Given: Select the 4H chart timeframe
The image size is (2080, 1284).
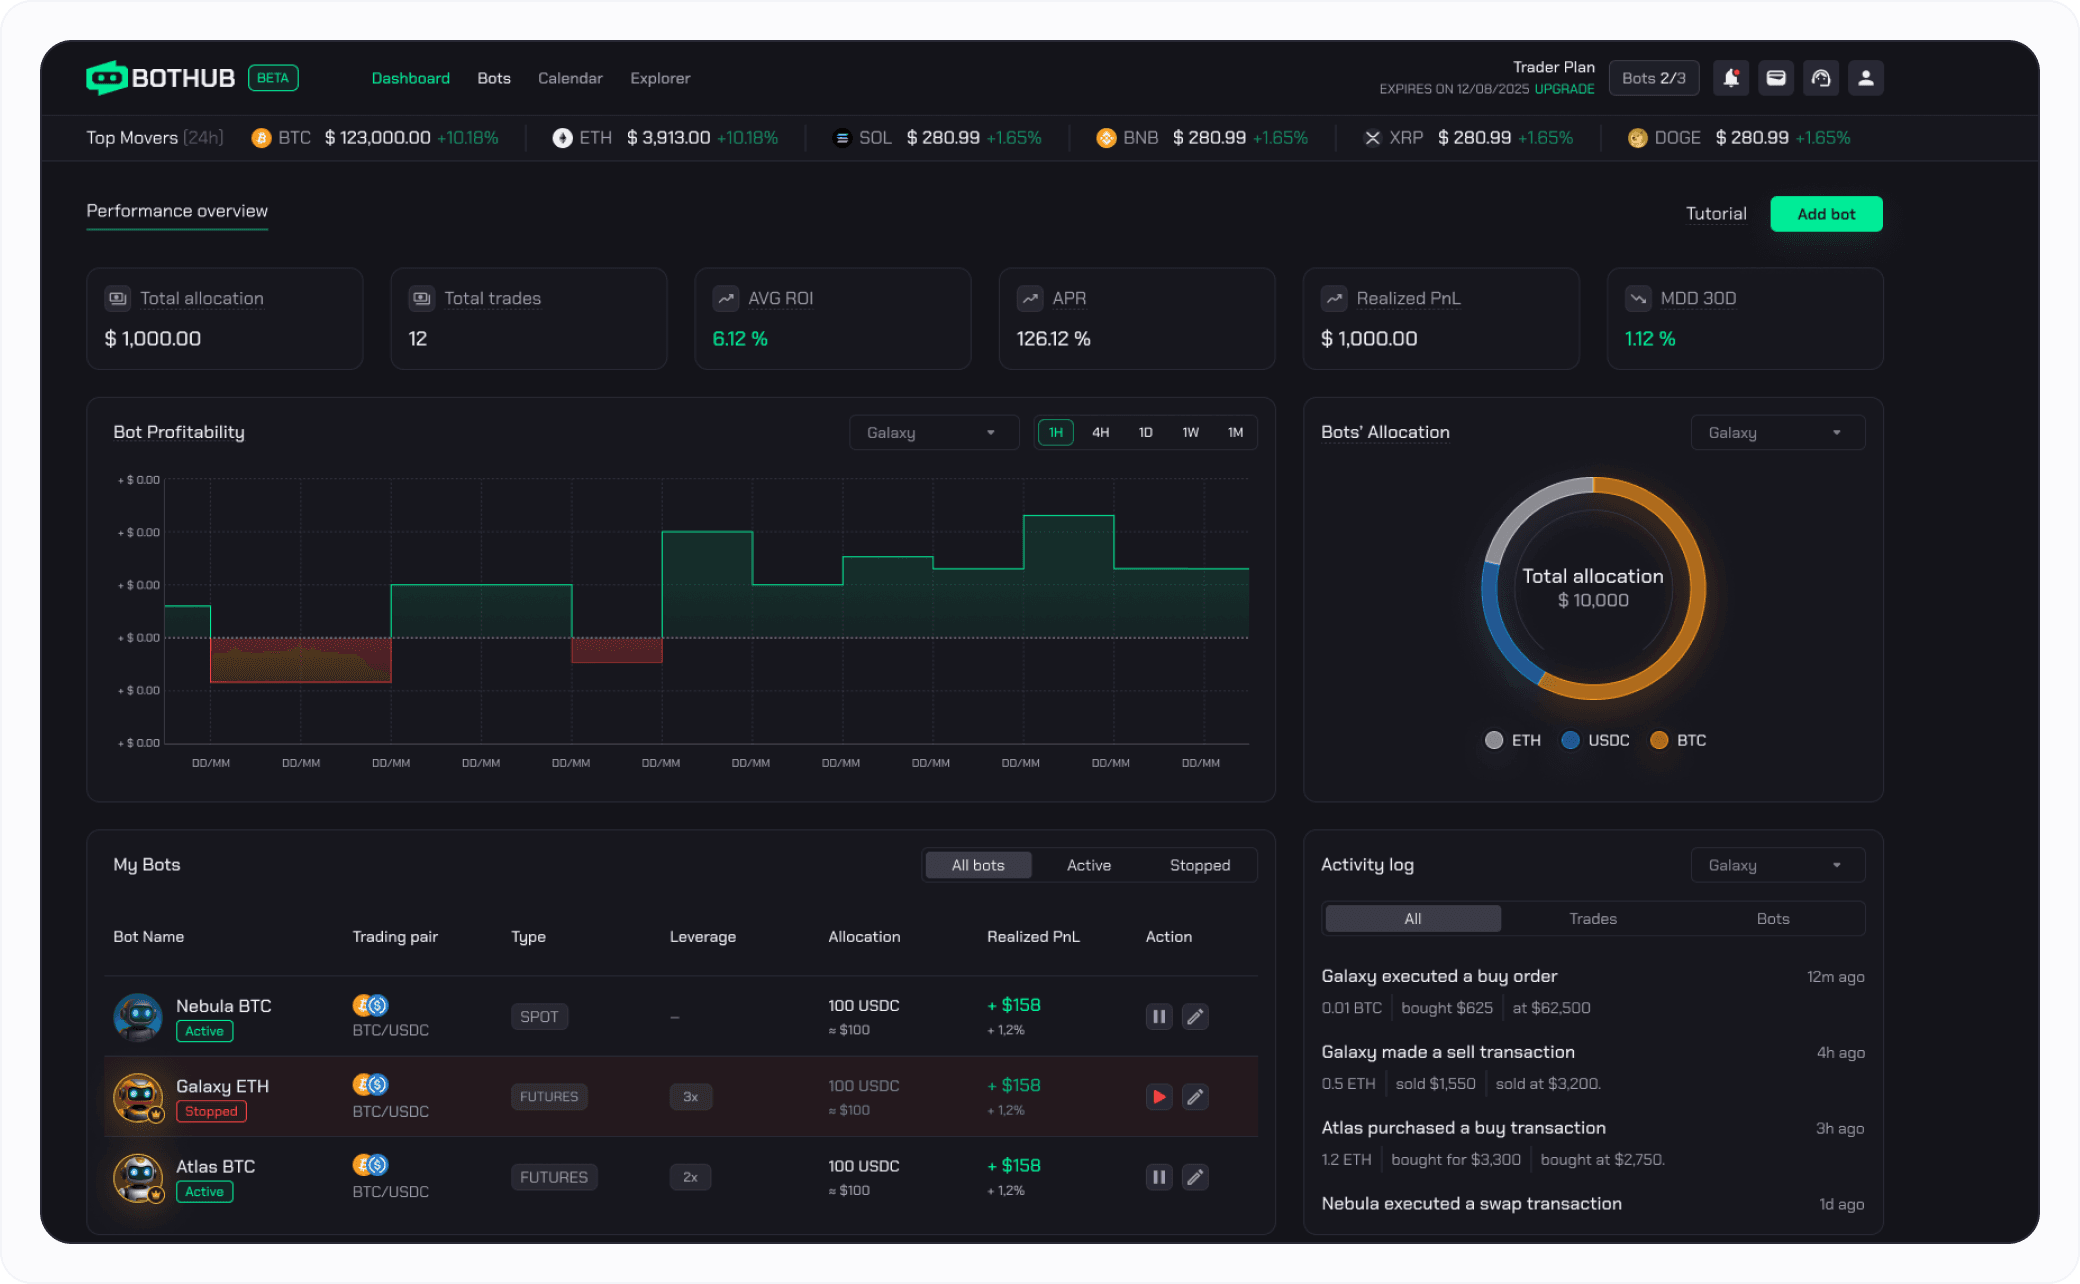Looking at the screenshot, I should 1100,433.
